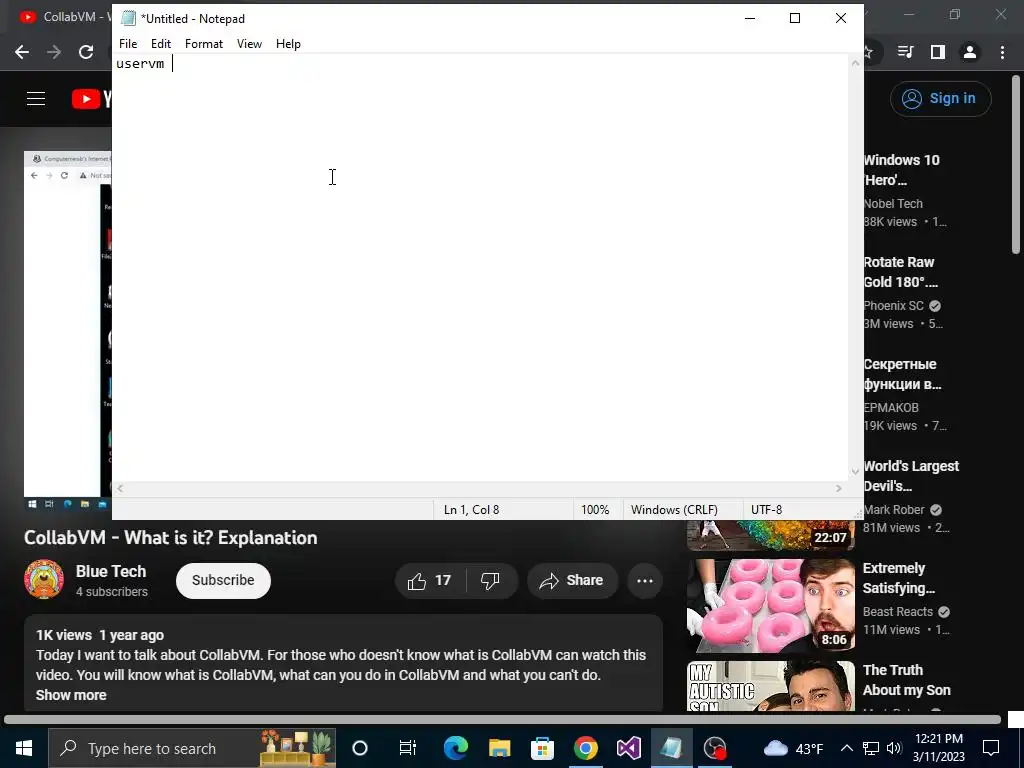Image resolution: width=1024 pixels, height=768 pixels.
Task: Open File Explorer from taskbar
Action: pyautogui.click(x=499, y=748)
